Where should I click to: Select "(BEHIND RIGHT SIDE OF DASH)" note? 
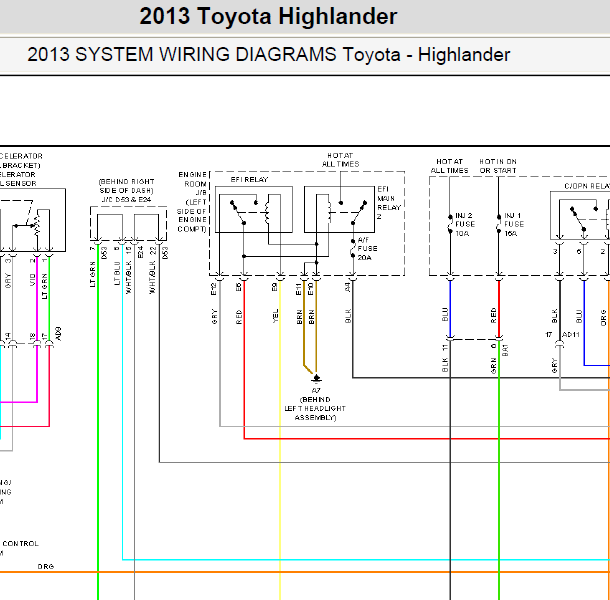tap(126, 186)
